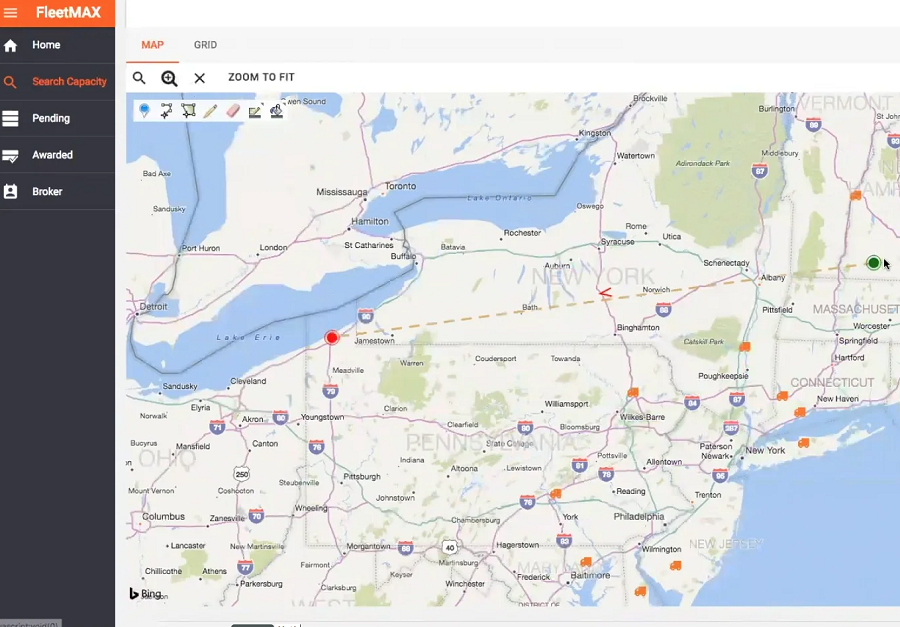Select the pushpin drawing tool
The width and height of the screenshot is (900, 627).
(x=144, y=110)
